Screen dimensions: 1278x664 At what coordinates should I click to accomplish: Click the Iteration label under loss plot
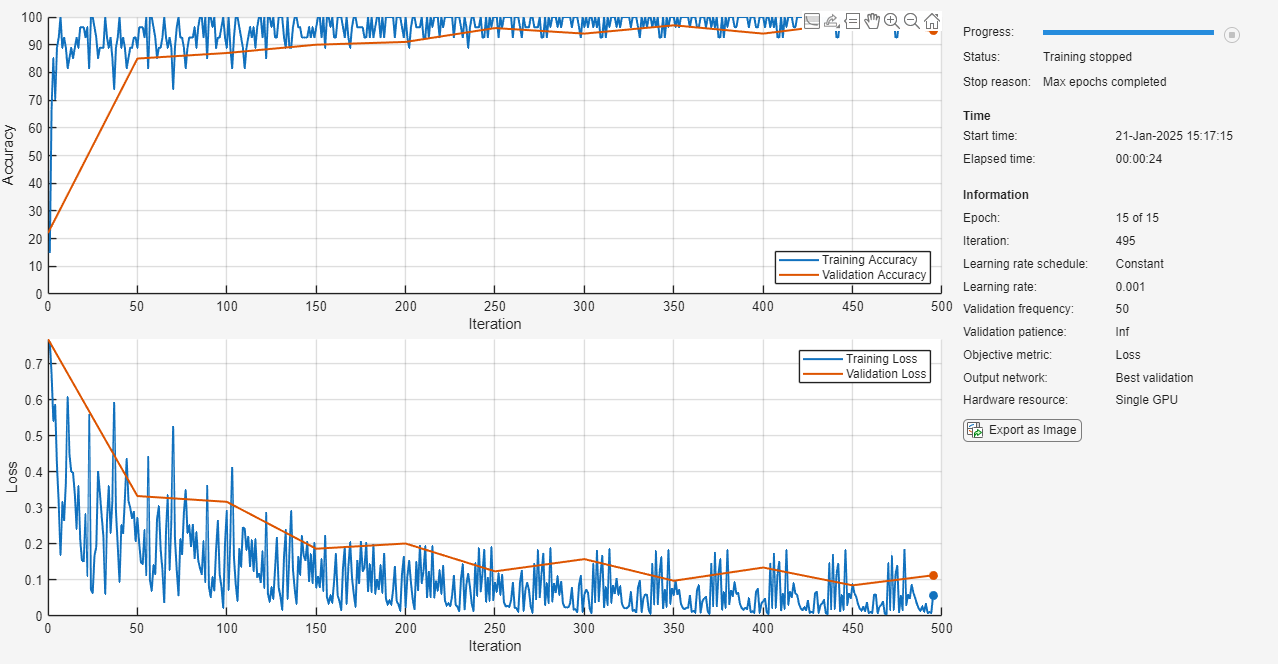(x=495, y=646)
